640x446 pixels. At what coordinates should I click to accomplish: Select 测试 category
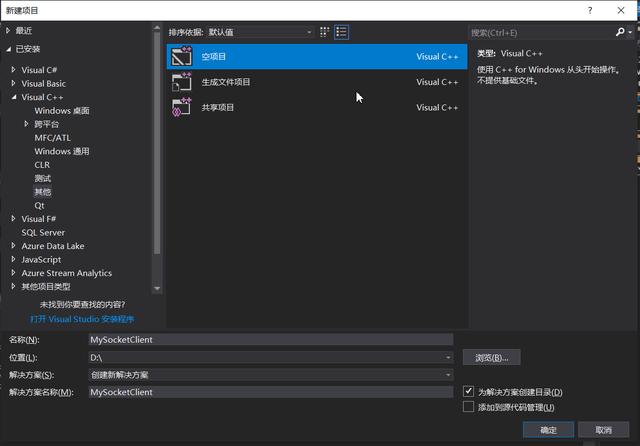point(42,178)
